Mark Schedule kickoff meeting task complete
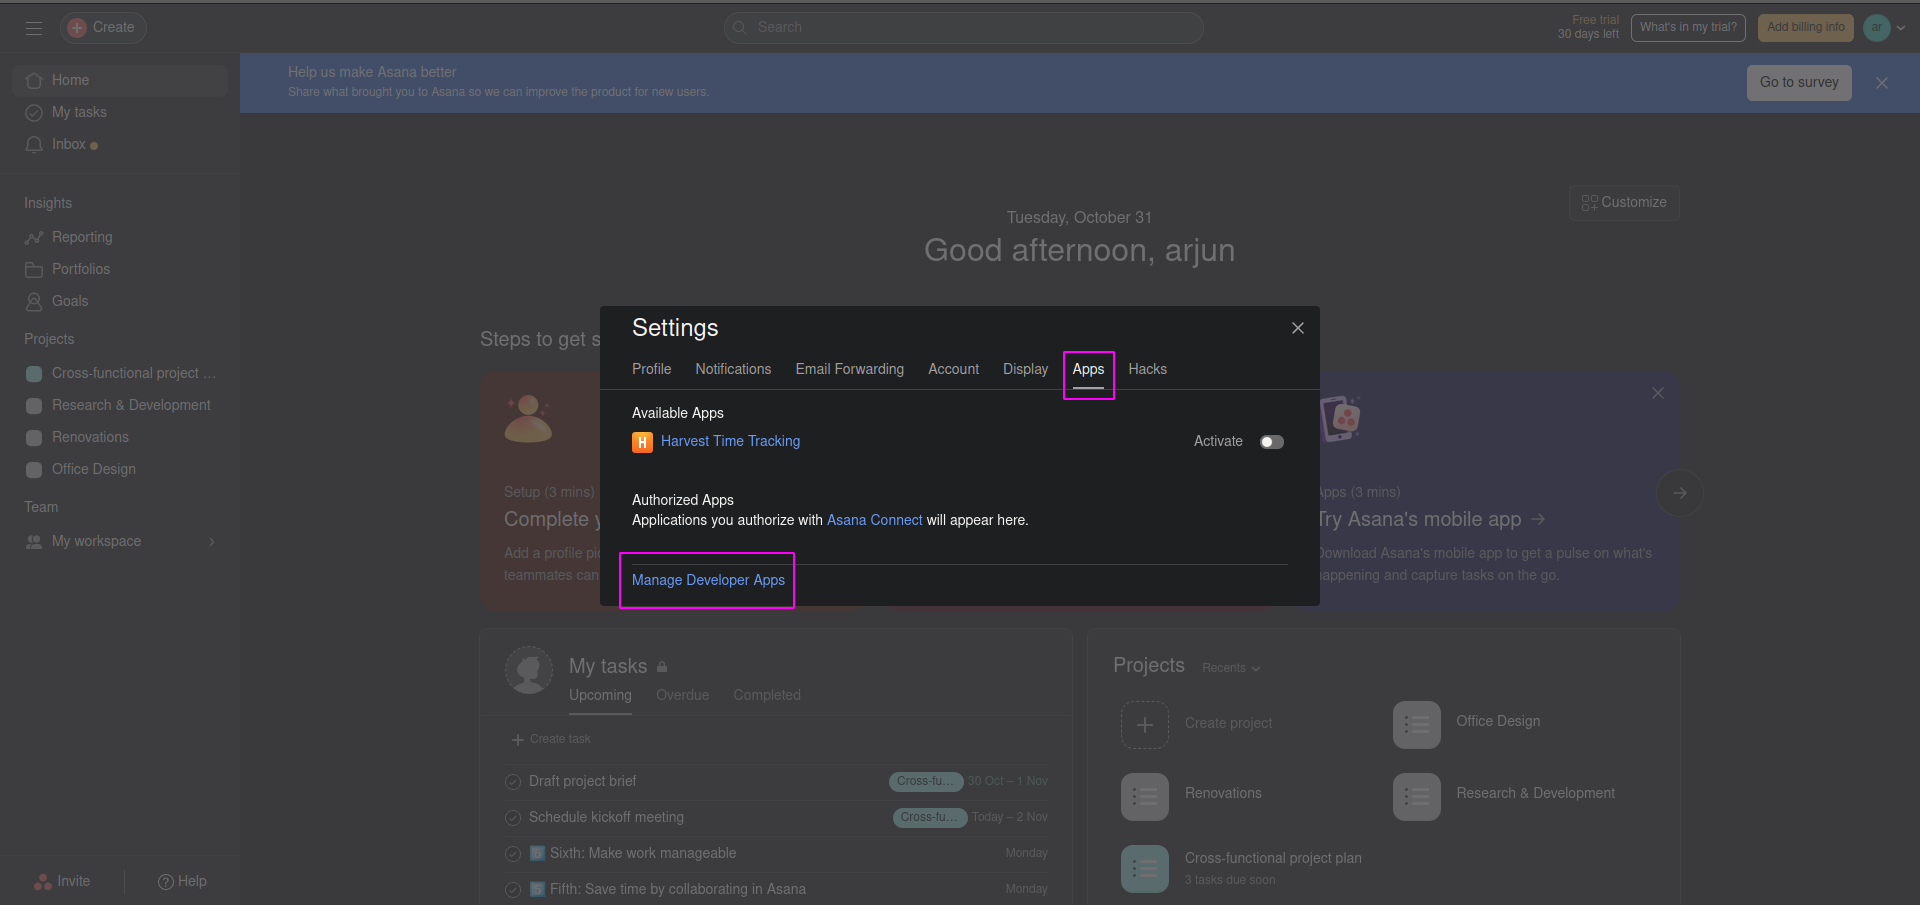This screenshot has width=1920, height=905. pyautogui.click(x=513, y=818)
